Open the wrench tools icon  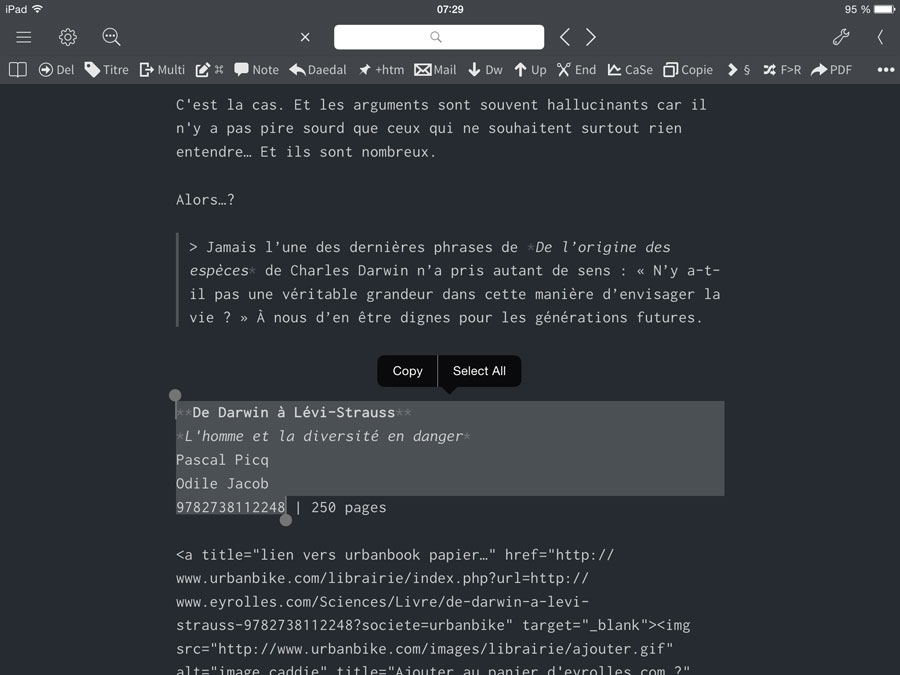pos(841,37)
